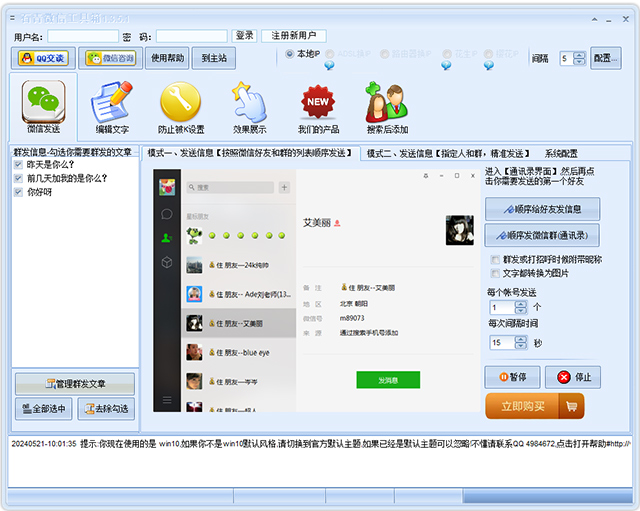Click the help bubble under 本地IP
Viewport: 640px width, 511px height.
tap(329, 65)
